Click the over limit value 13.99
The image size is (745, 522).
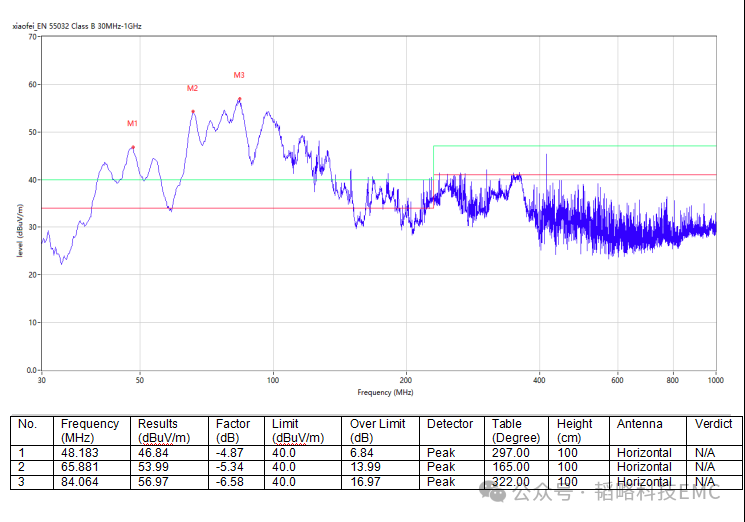[366, 467]
